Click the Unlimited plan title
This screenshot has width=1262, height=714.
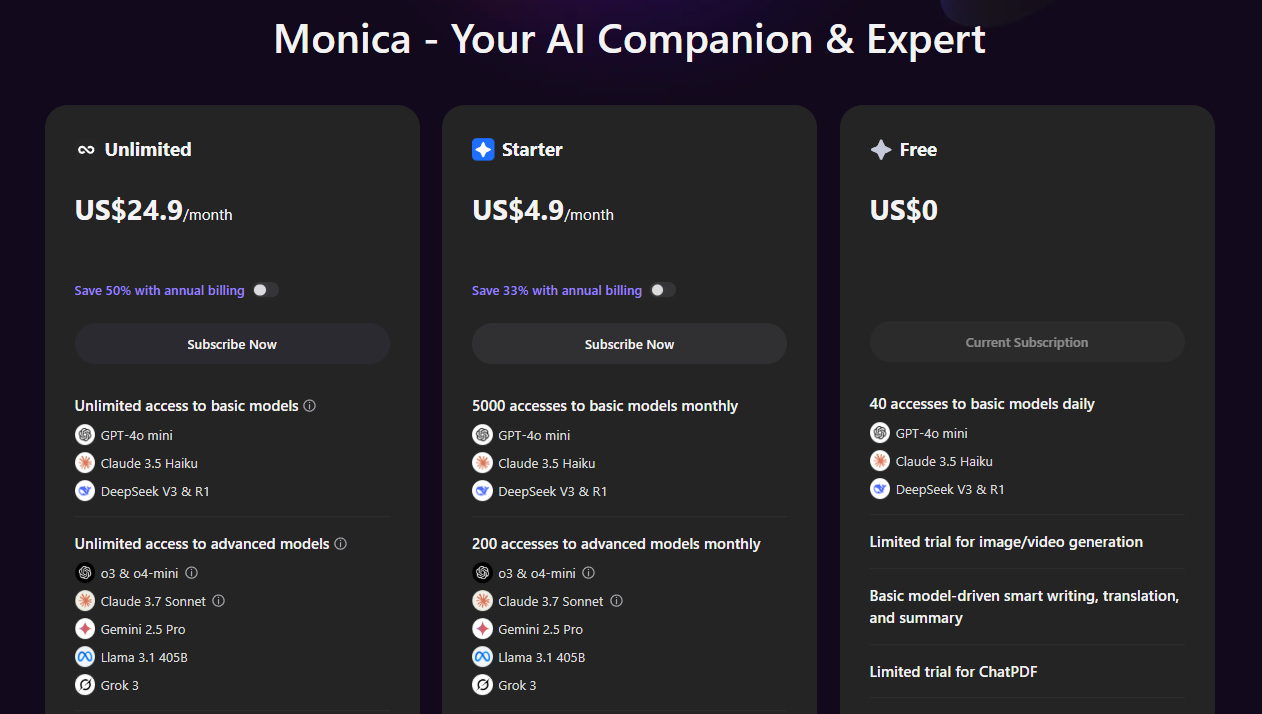coord(148,150)
